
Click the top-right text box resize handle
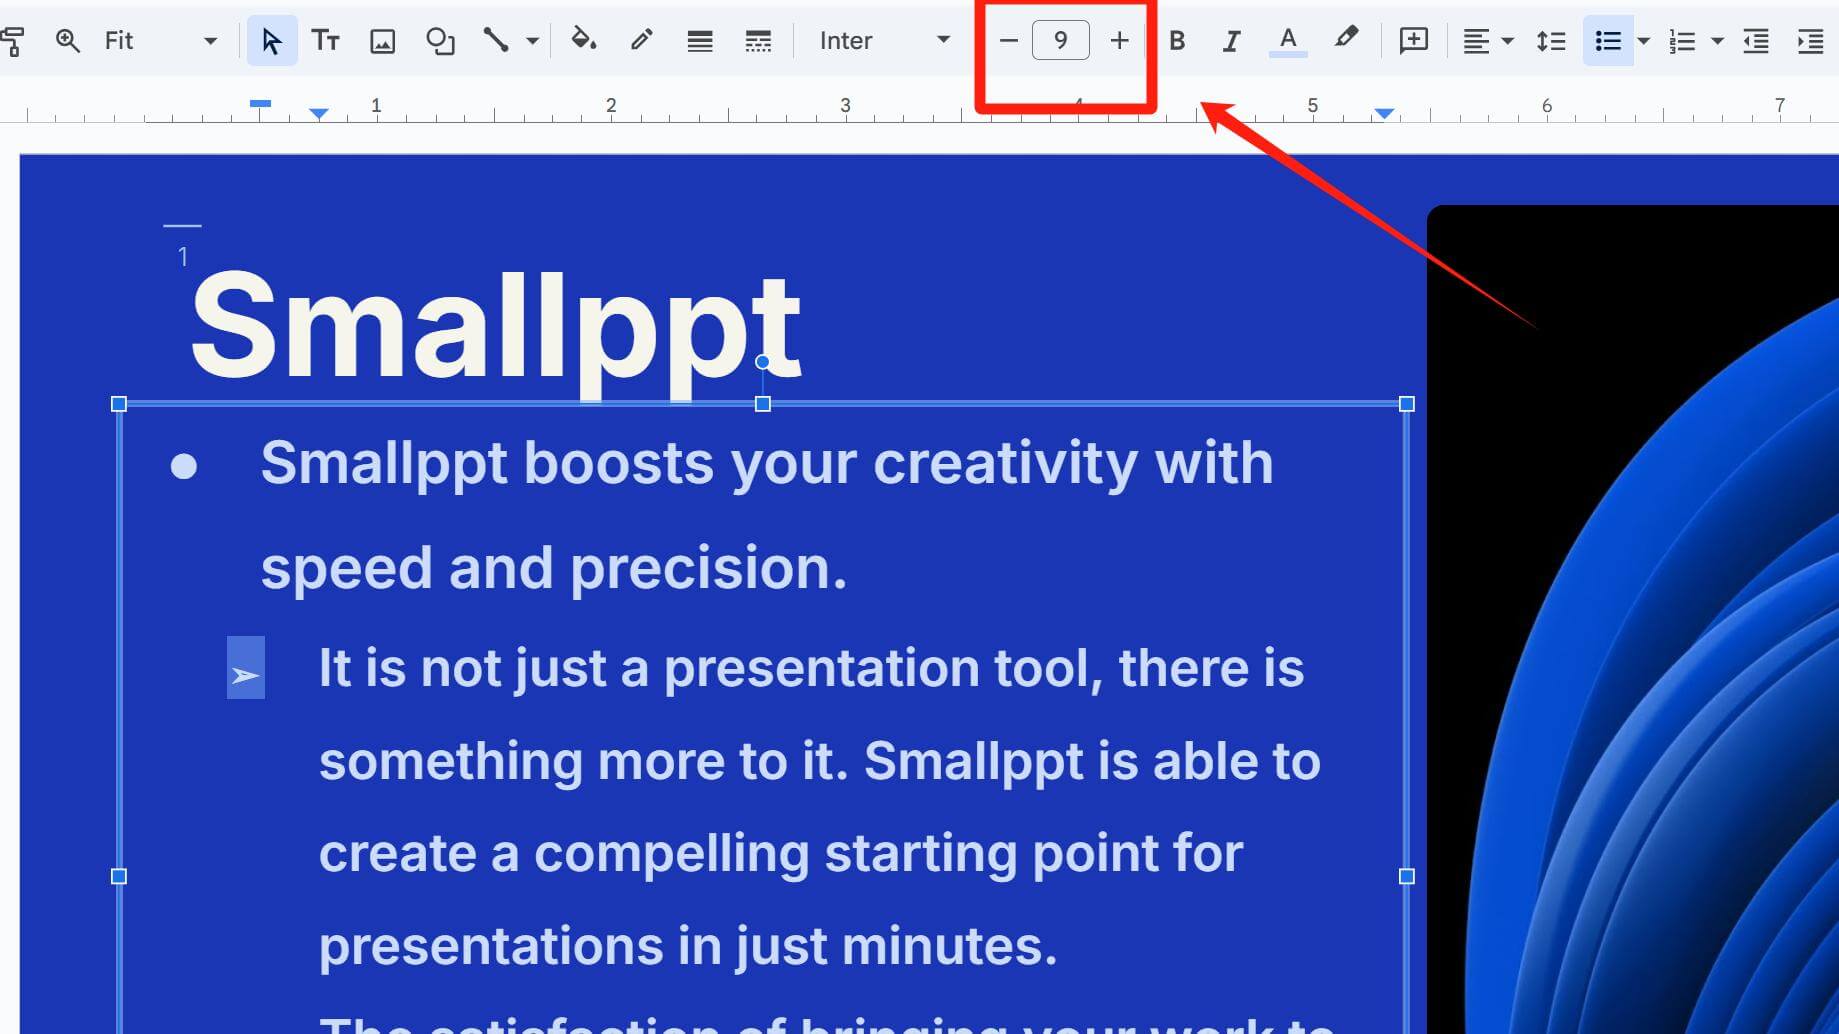1407,404
